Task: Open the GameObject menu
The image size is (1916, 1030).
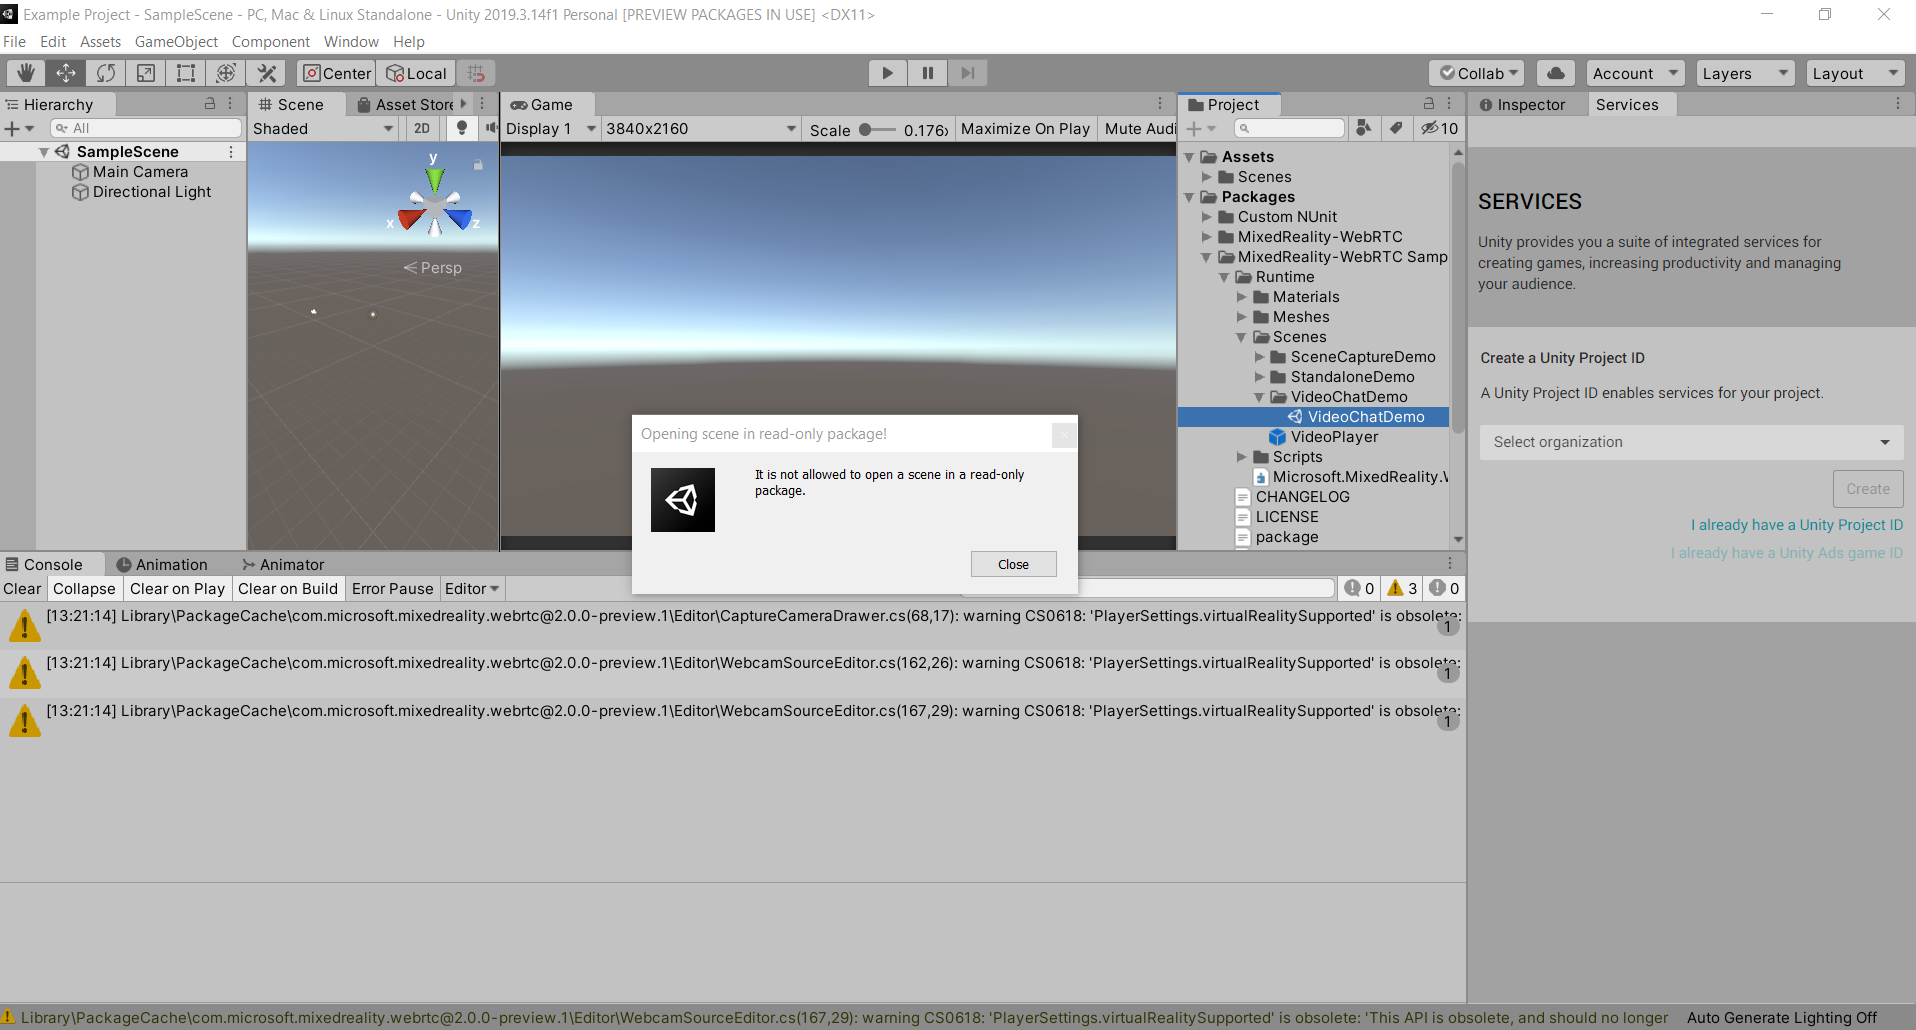Action: point(176,41)
